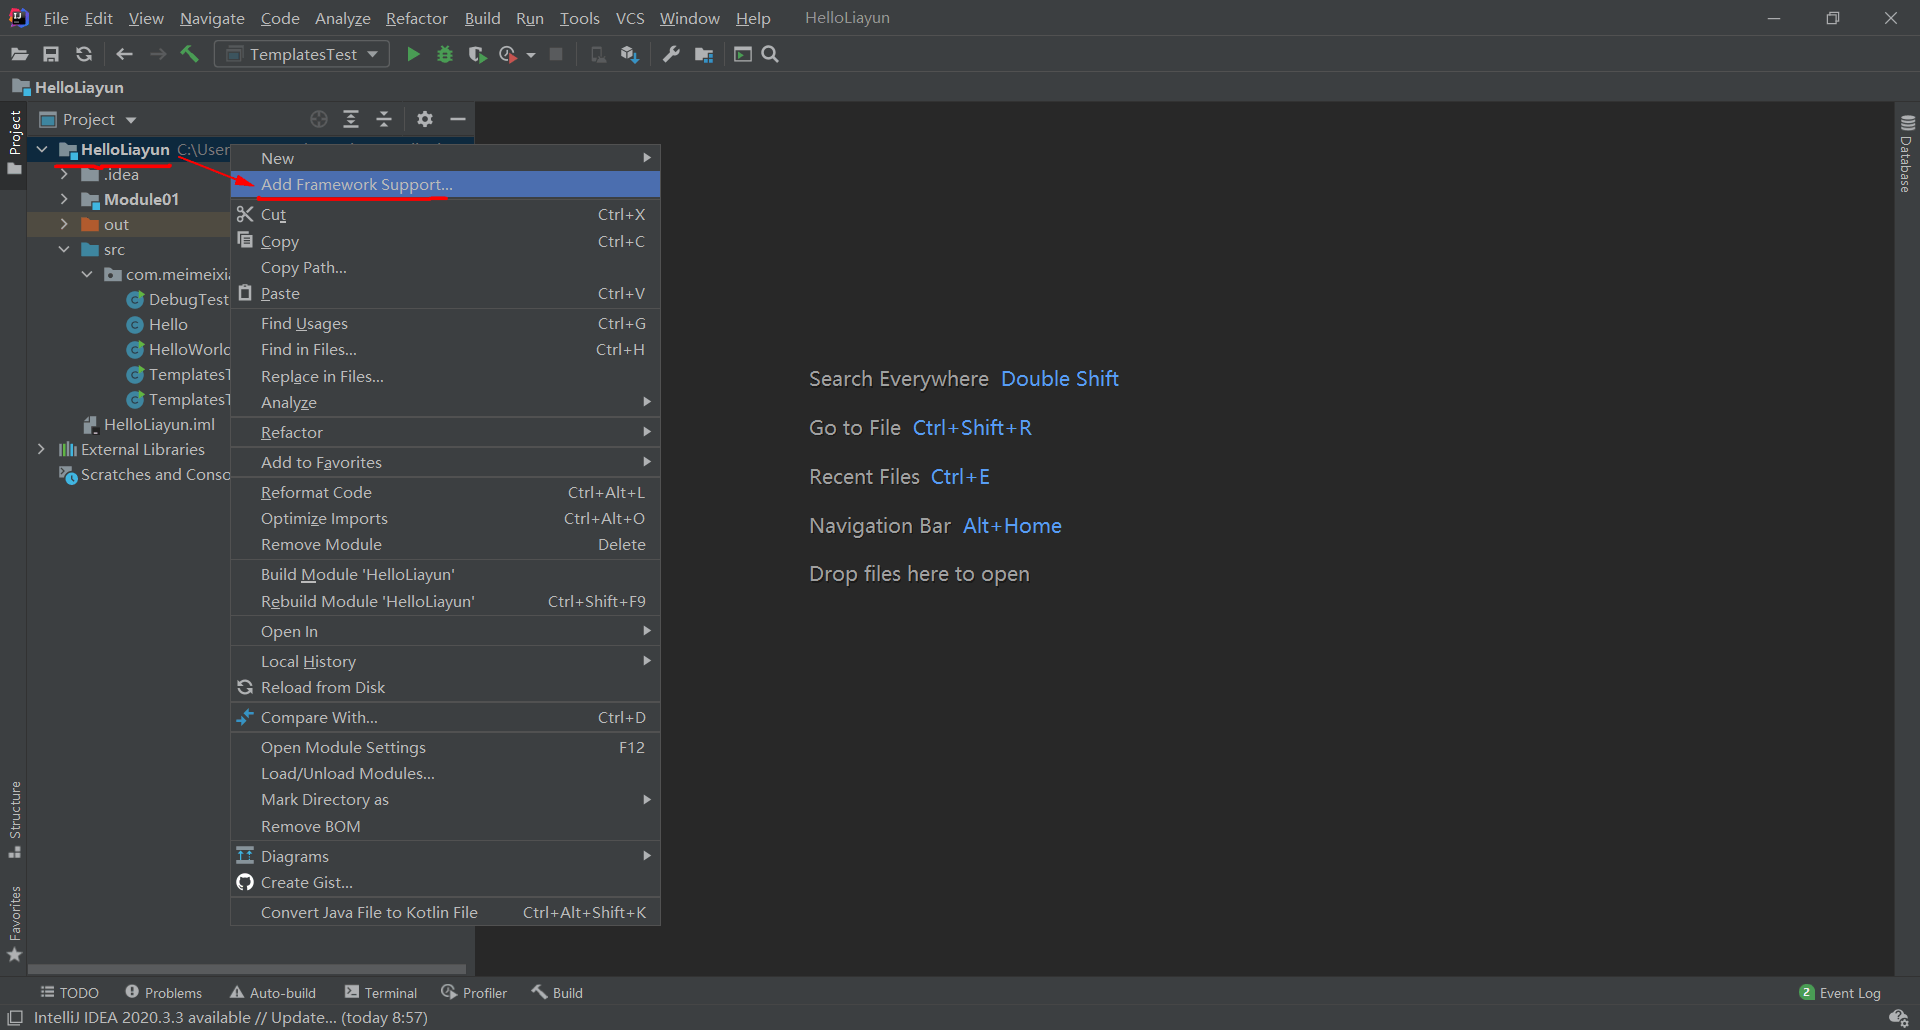The height and width of the screenshot is (1030, 1920).
Task: Hide the Project panel with the minus icon
Action: pos(458,119)
